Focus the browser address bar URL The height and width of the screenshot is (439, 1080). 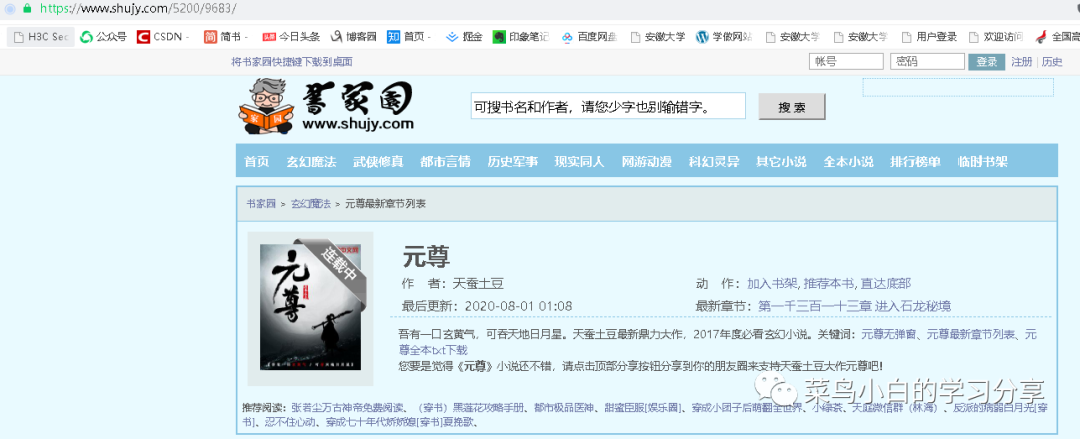click(x=138, y=9)
